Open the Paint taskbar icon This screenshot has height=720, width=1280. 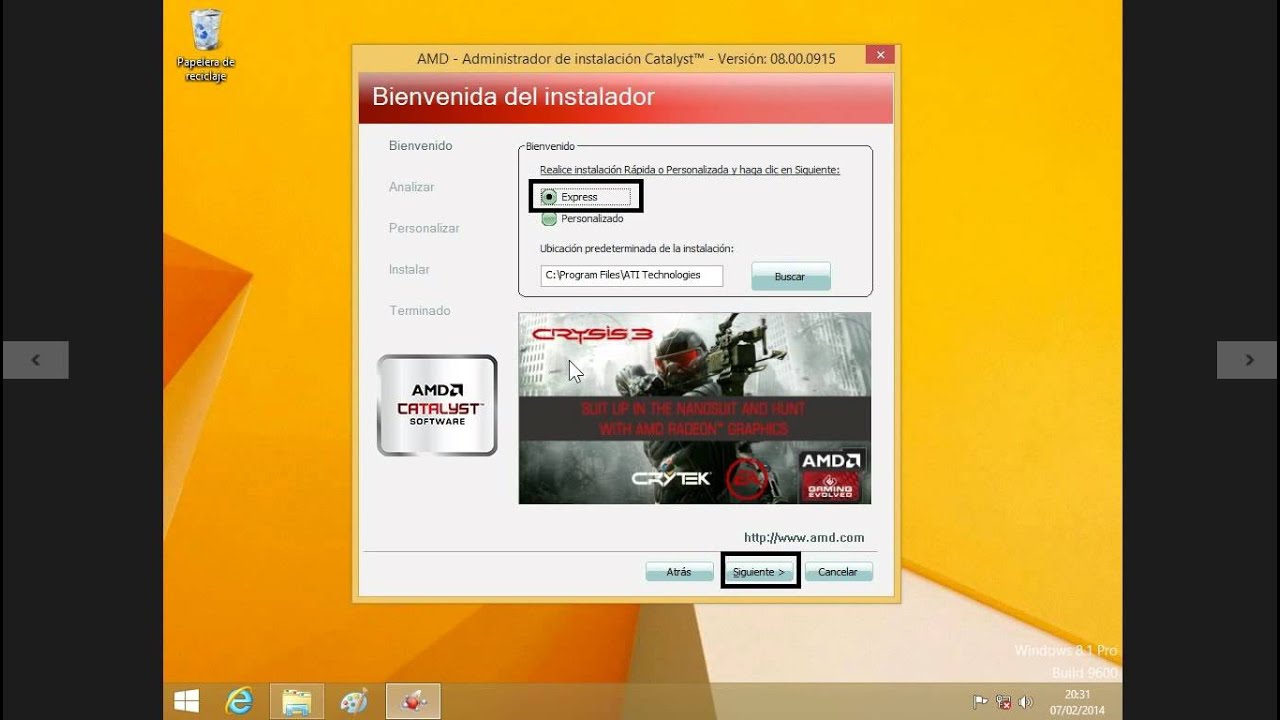click(354, 702)
